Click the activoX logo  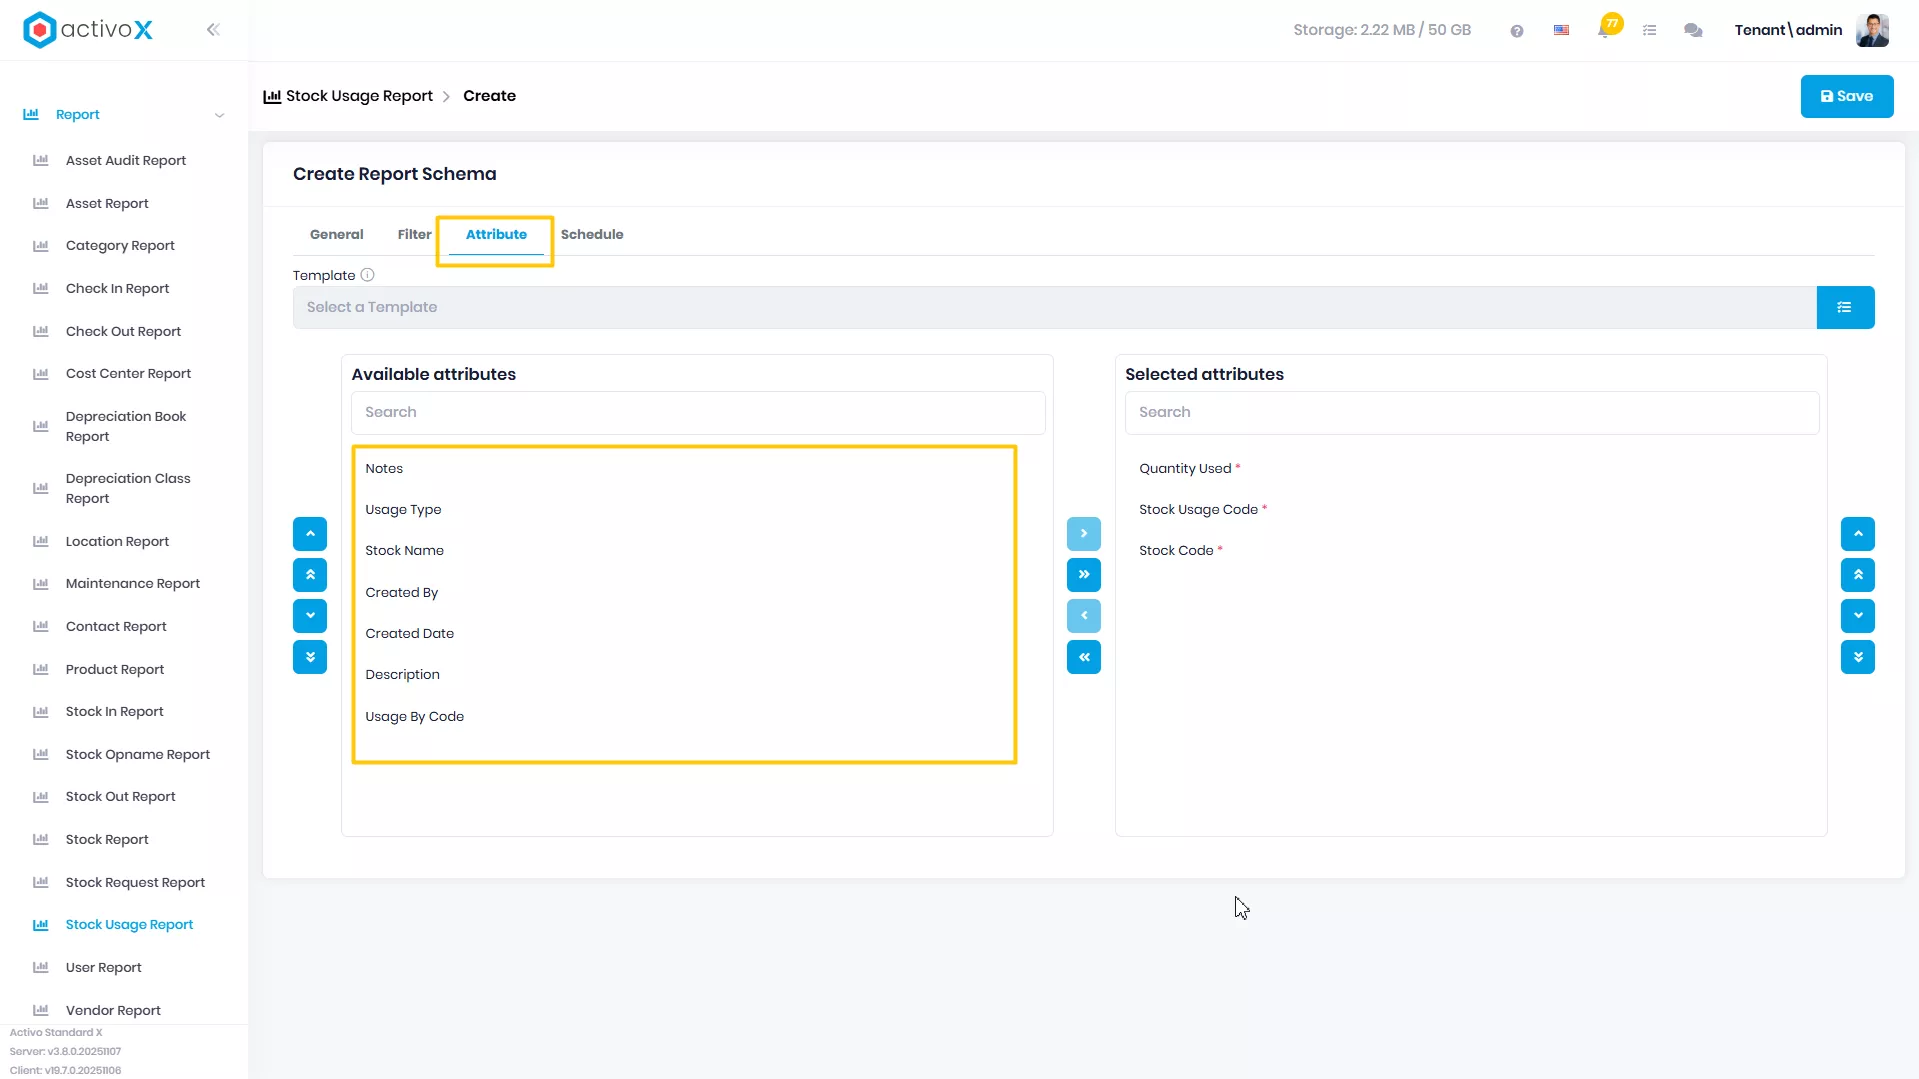[x=88, y=30]
